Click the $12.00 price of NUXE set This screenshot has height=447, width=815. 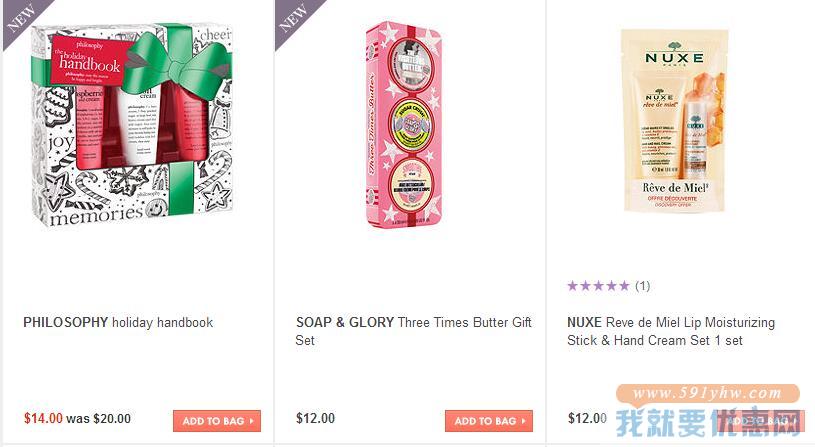(x=587, y=418)
